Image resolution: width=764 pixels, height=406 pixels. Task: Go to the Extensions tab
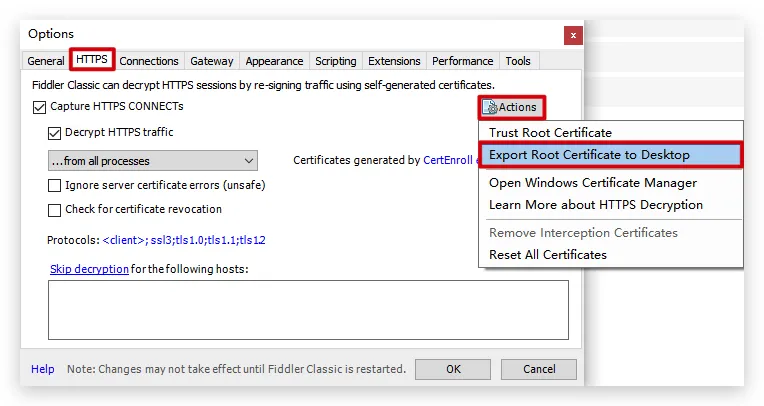click(394, 61)
